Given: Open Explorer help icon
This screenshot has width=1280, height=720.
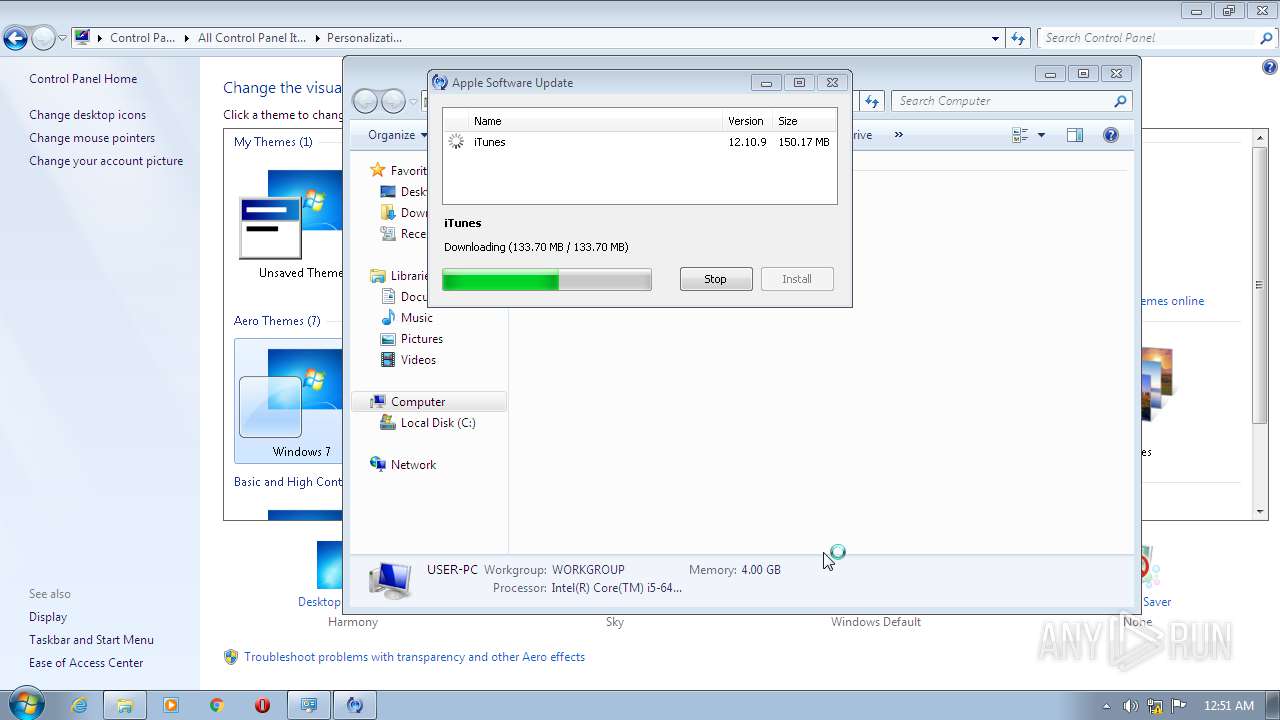Looking at the screenshot, I should point(1111,135).
